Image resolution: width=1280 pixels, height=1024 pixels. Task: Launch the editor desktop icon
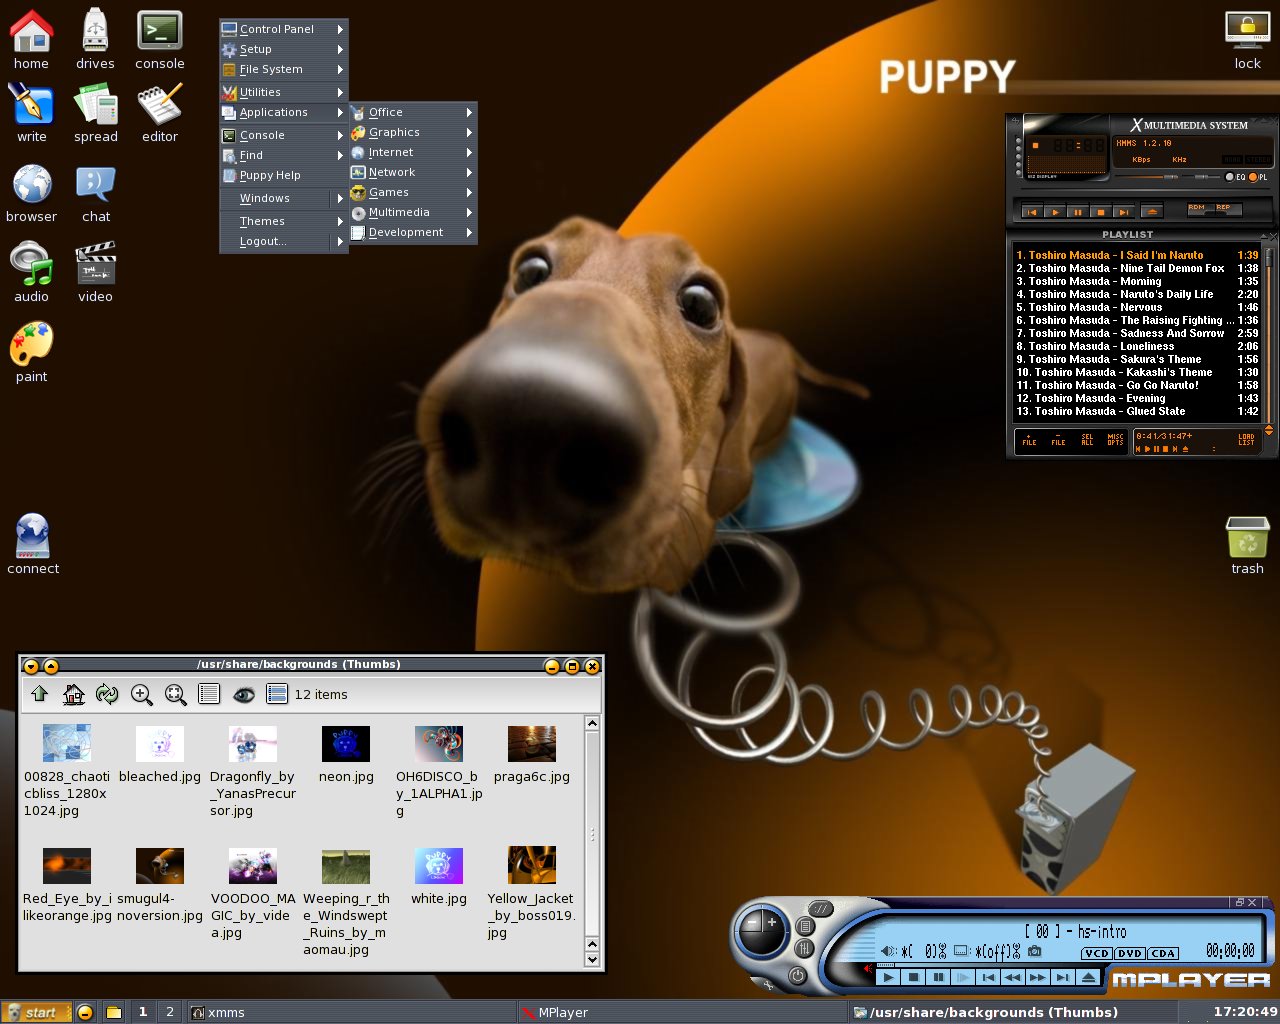point(160,113)
